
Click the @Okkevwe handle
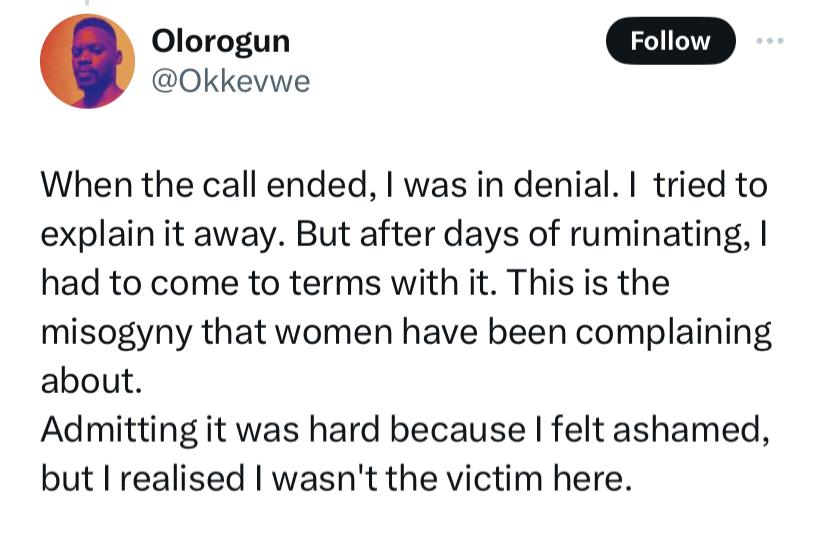point(230,80)
